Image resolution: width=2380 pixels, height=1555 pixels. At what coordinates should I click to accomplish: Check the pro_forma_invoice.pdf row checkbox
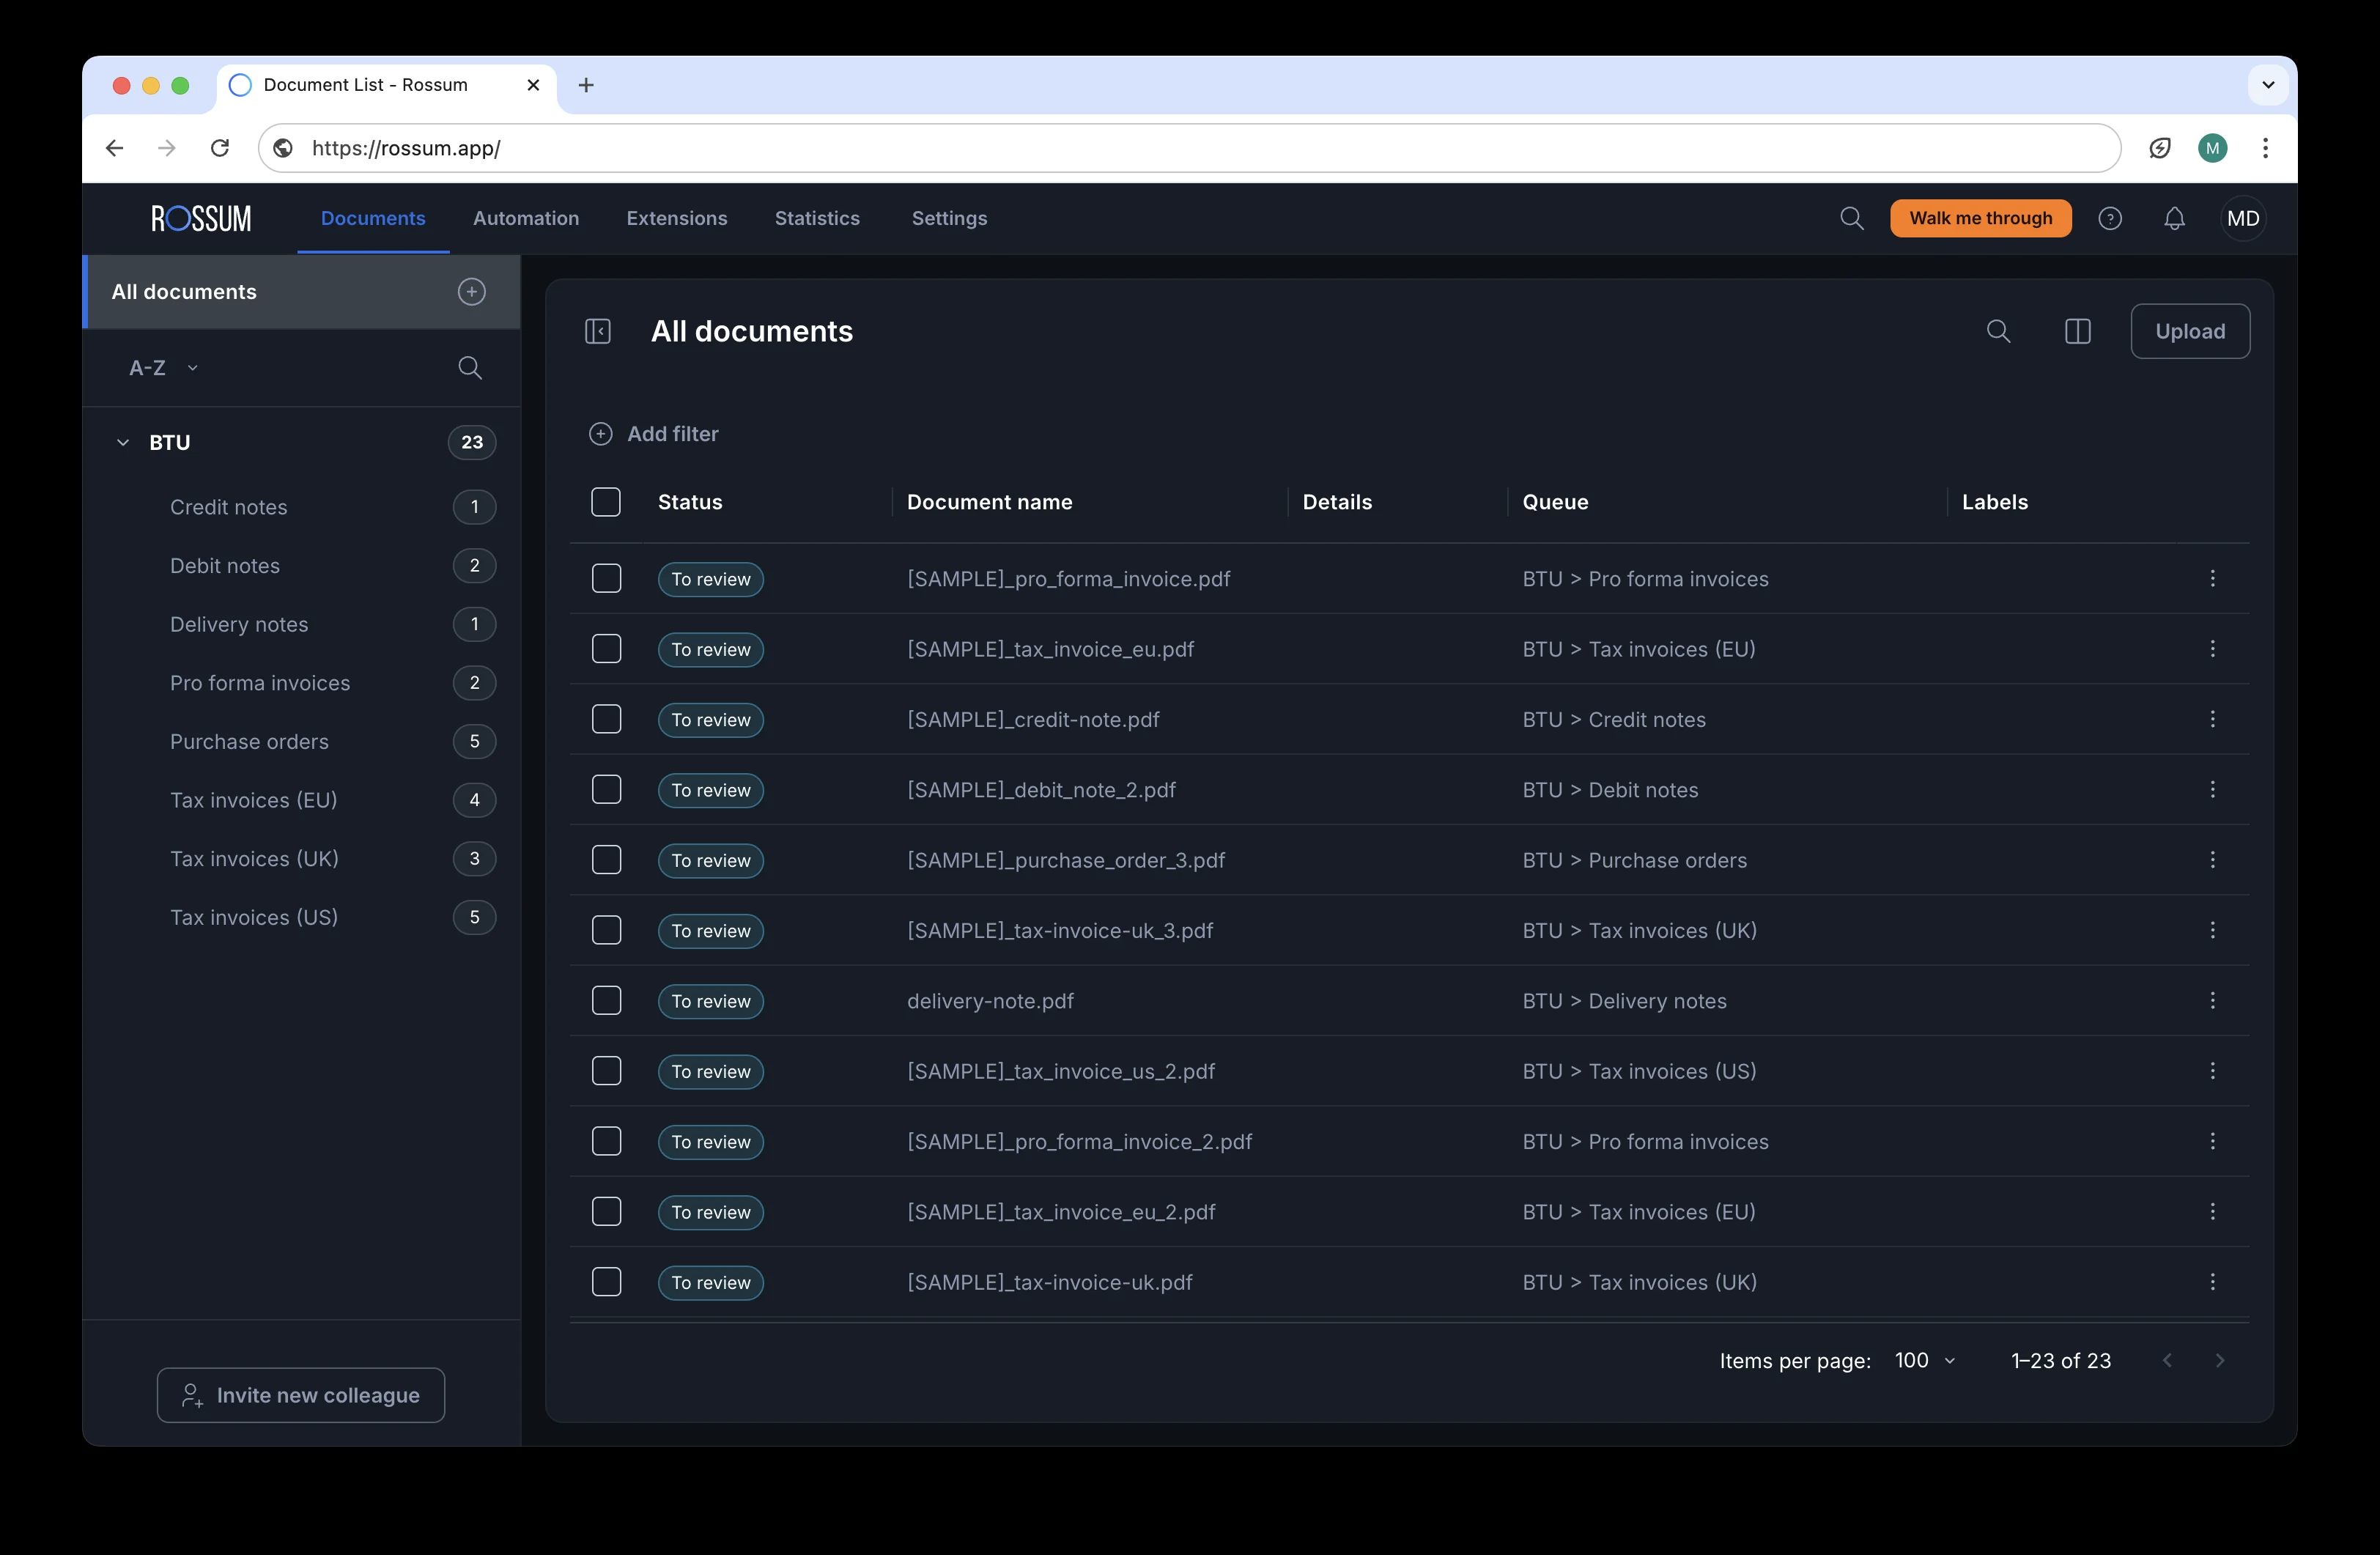click(x=606, y=578)
